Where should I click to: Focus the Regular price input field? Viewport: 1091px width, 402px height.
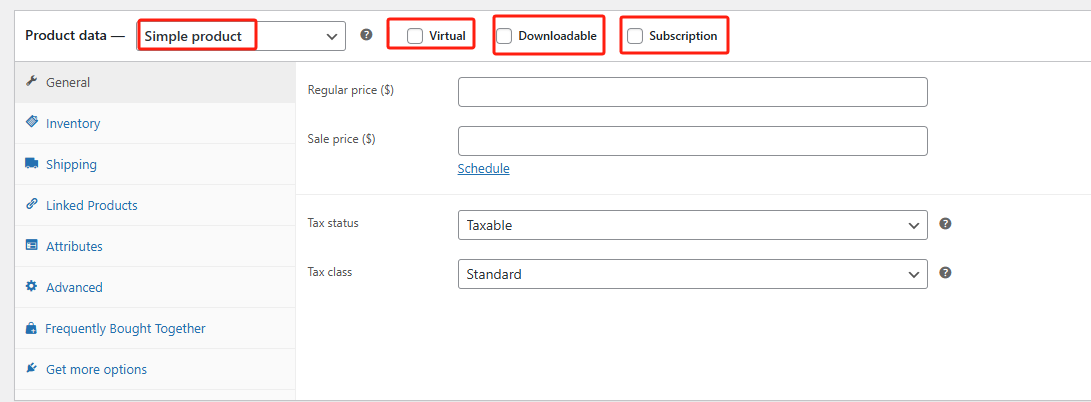click(692, 92)
